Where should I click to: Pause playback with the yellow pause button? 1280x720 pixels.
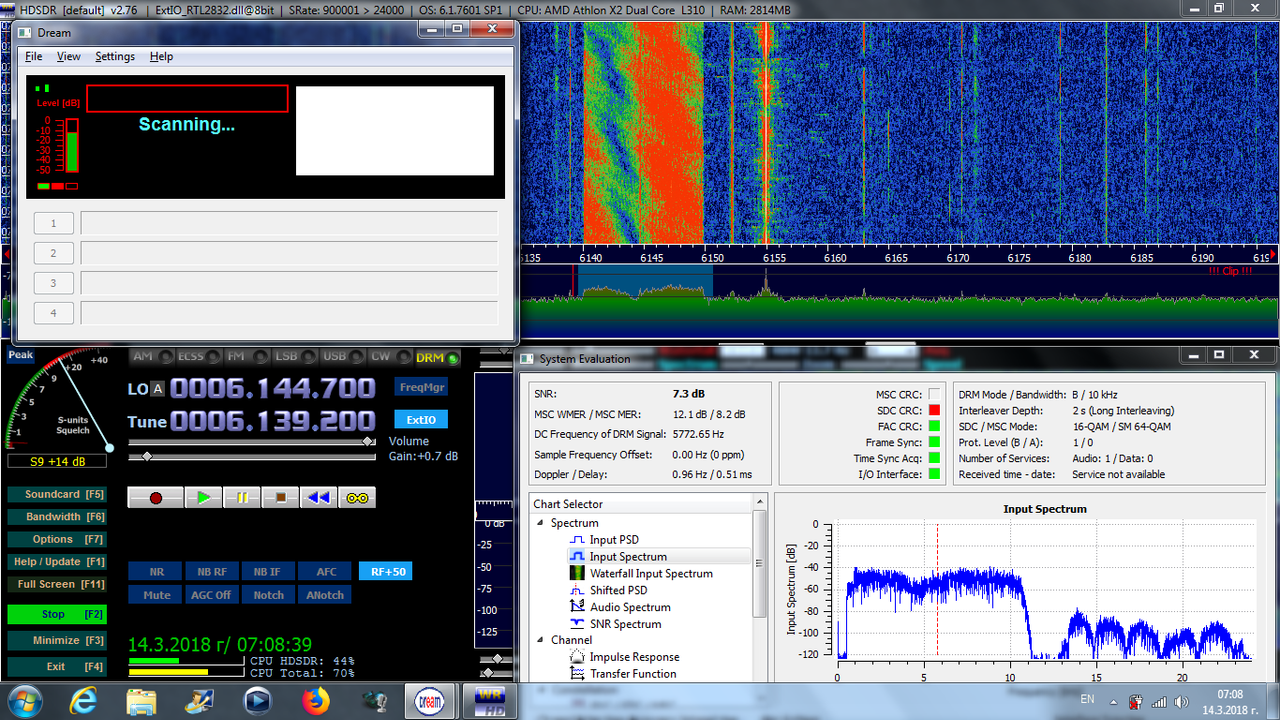[241, 497]
